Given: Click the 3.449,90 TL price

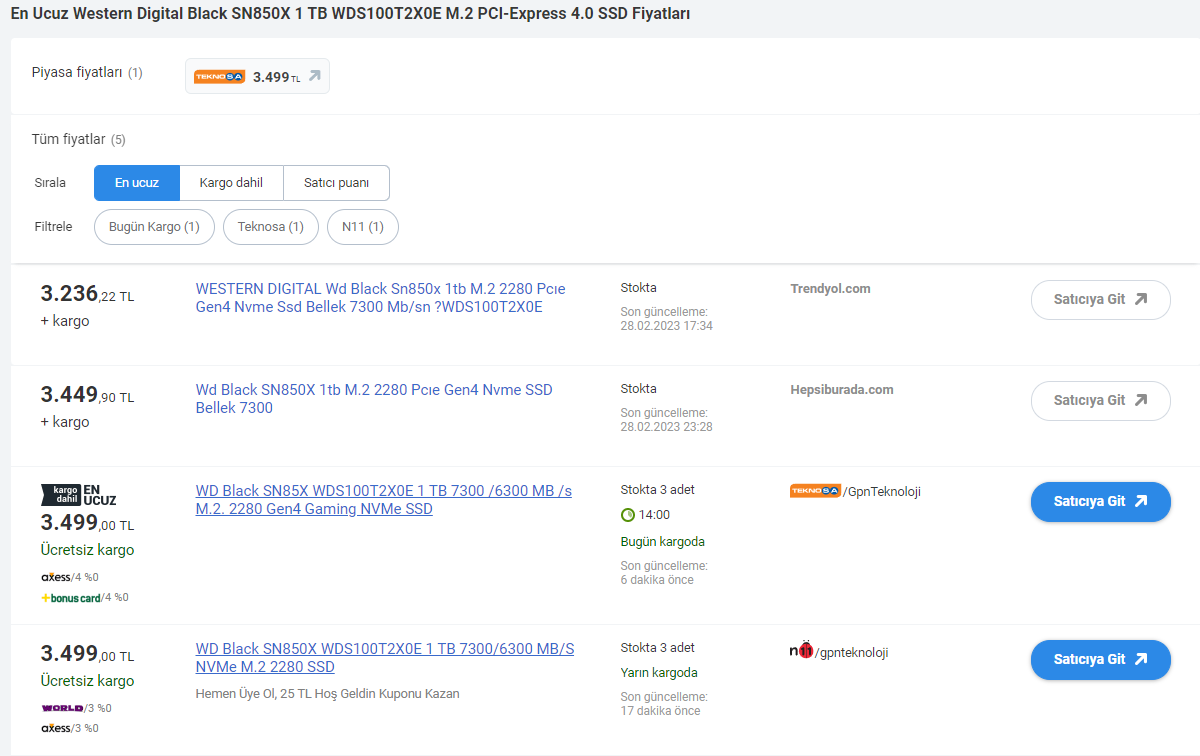Looking at the screenshot, I should (x=87, y=395).
